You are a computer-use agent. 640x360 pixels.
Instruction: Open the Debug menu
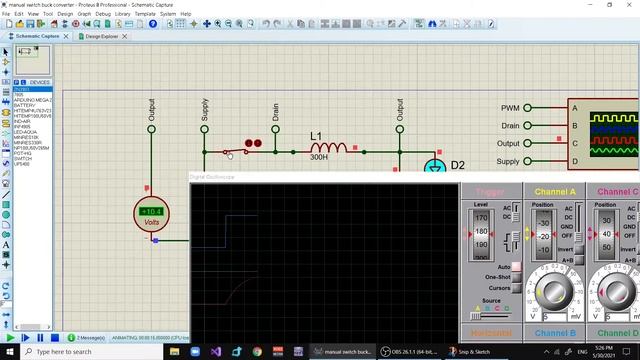[x=103, y=14]
